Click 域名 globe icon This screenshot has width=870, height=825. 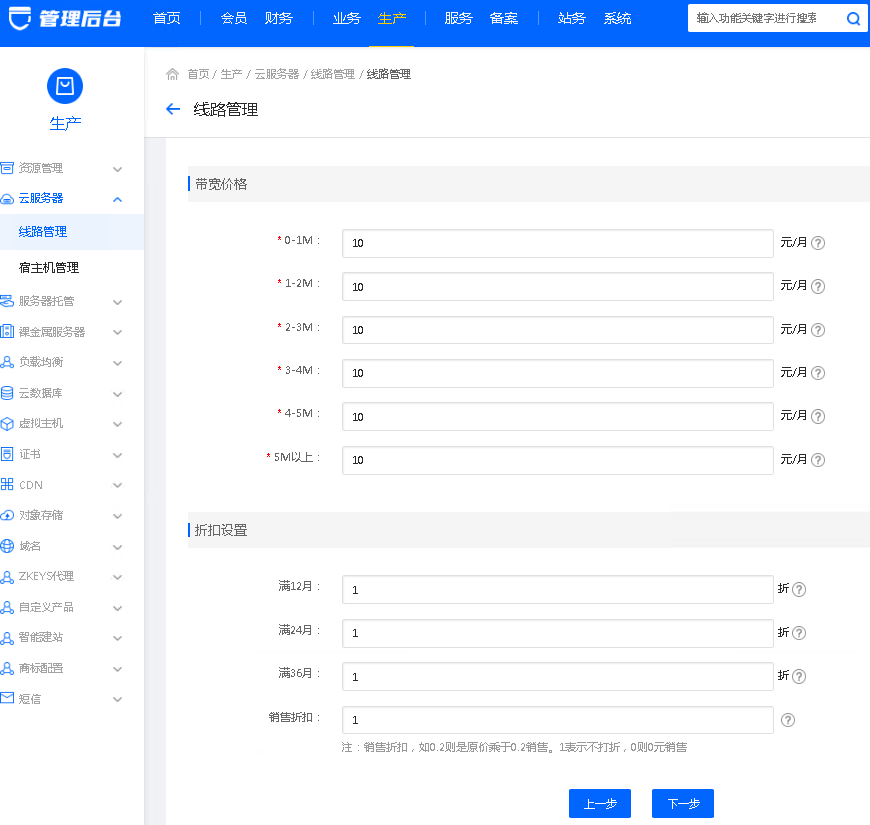(x=7, y=546)
